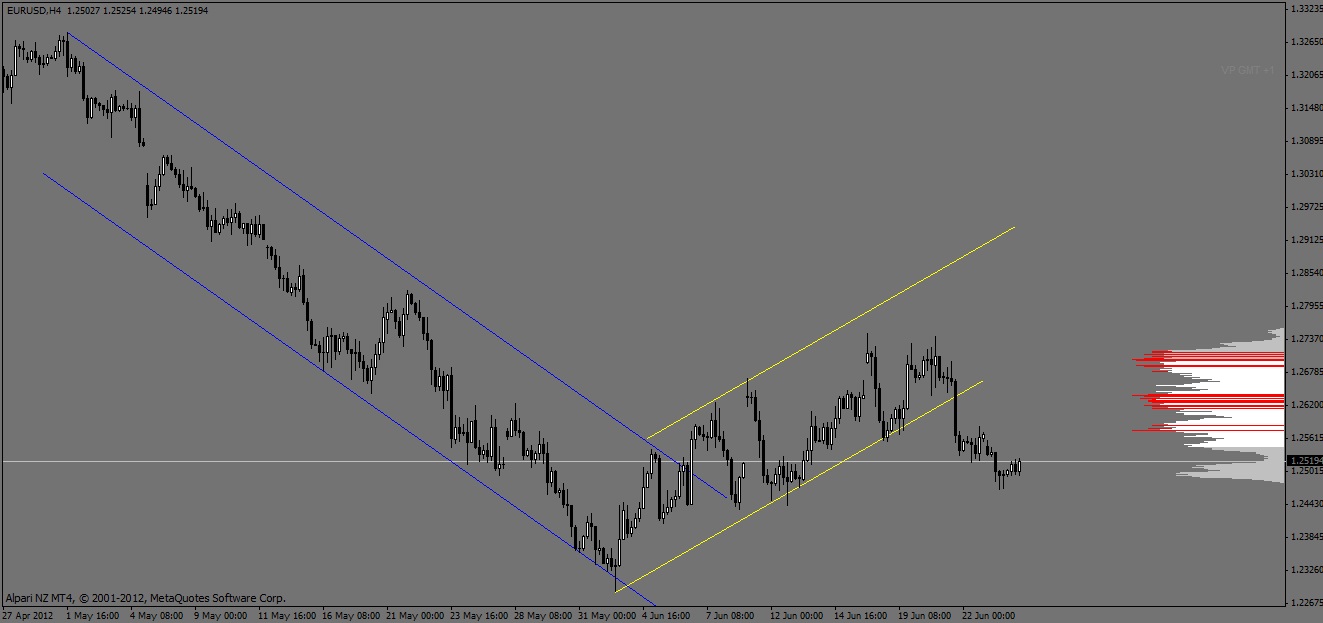Click the 19 Jun 08:00 time label

pyautogui.click(x=925, y=615)
